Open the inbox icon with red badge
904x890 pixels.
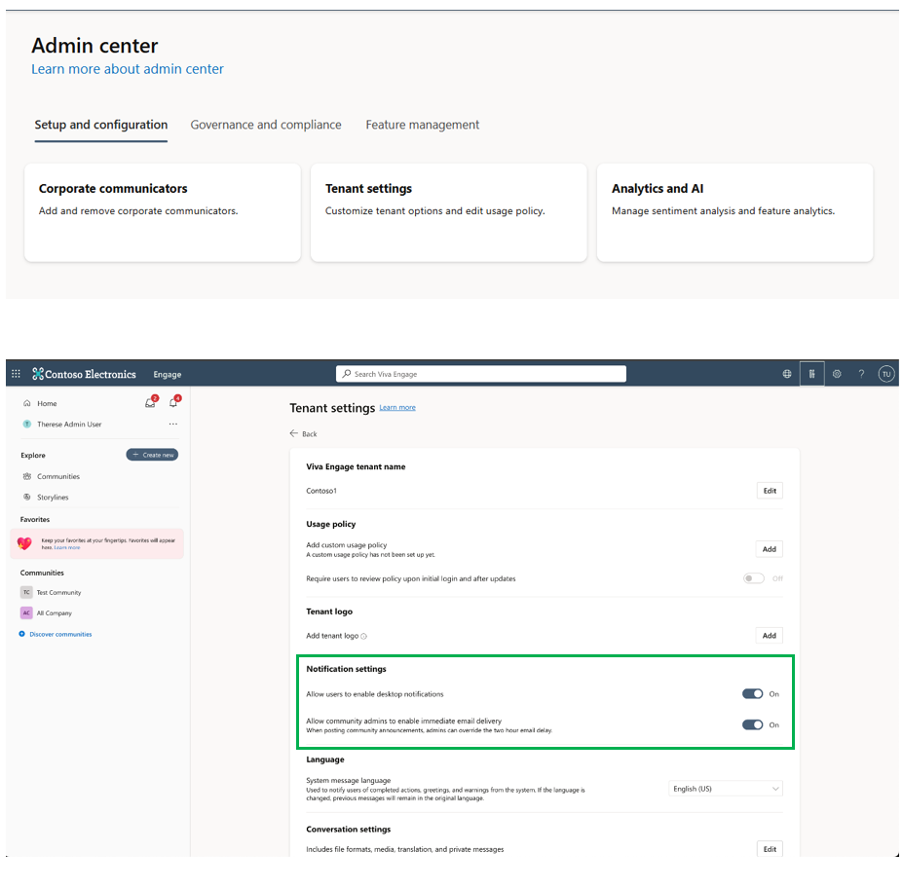pos(150,403)
